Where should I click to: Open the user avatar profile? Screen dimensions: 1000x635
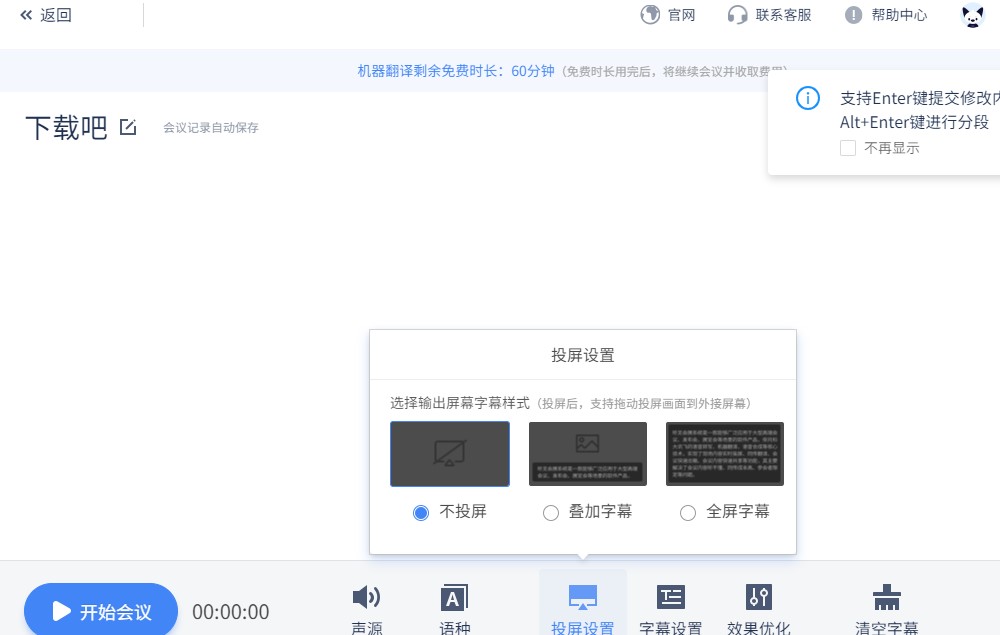click(x=973, y=15)
